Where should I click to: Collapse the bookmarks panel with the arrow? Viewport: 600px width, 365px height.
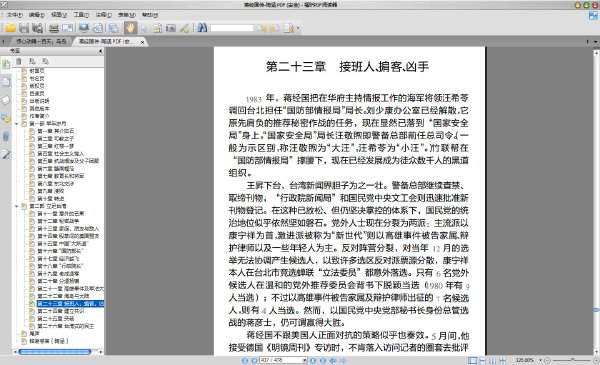[101, 51]
